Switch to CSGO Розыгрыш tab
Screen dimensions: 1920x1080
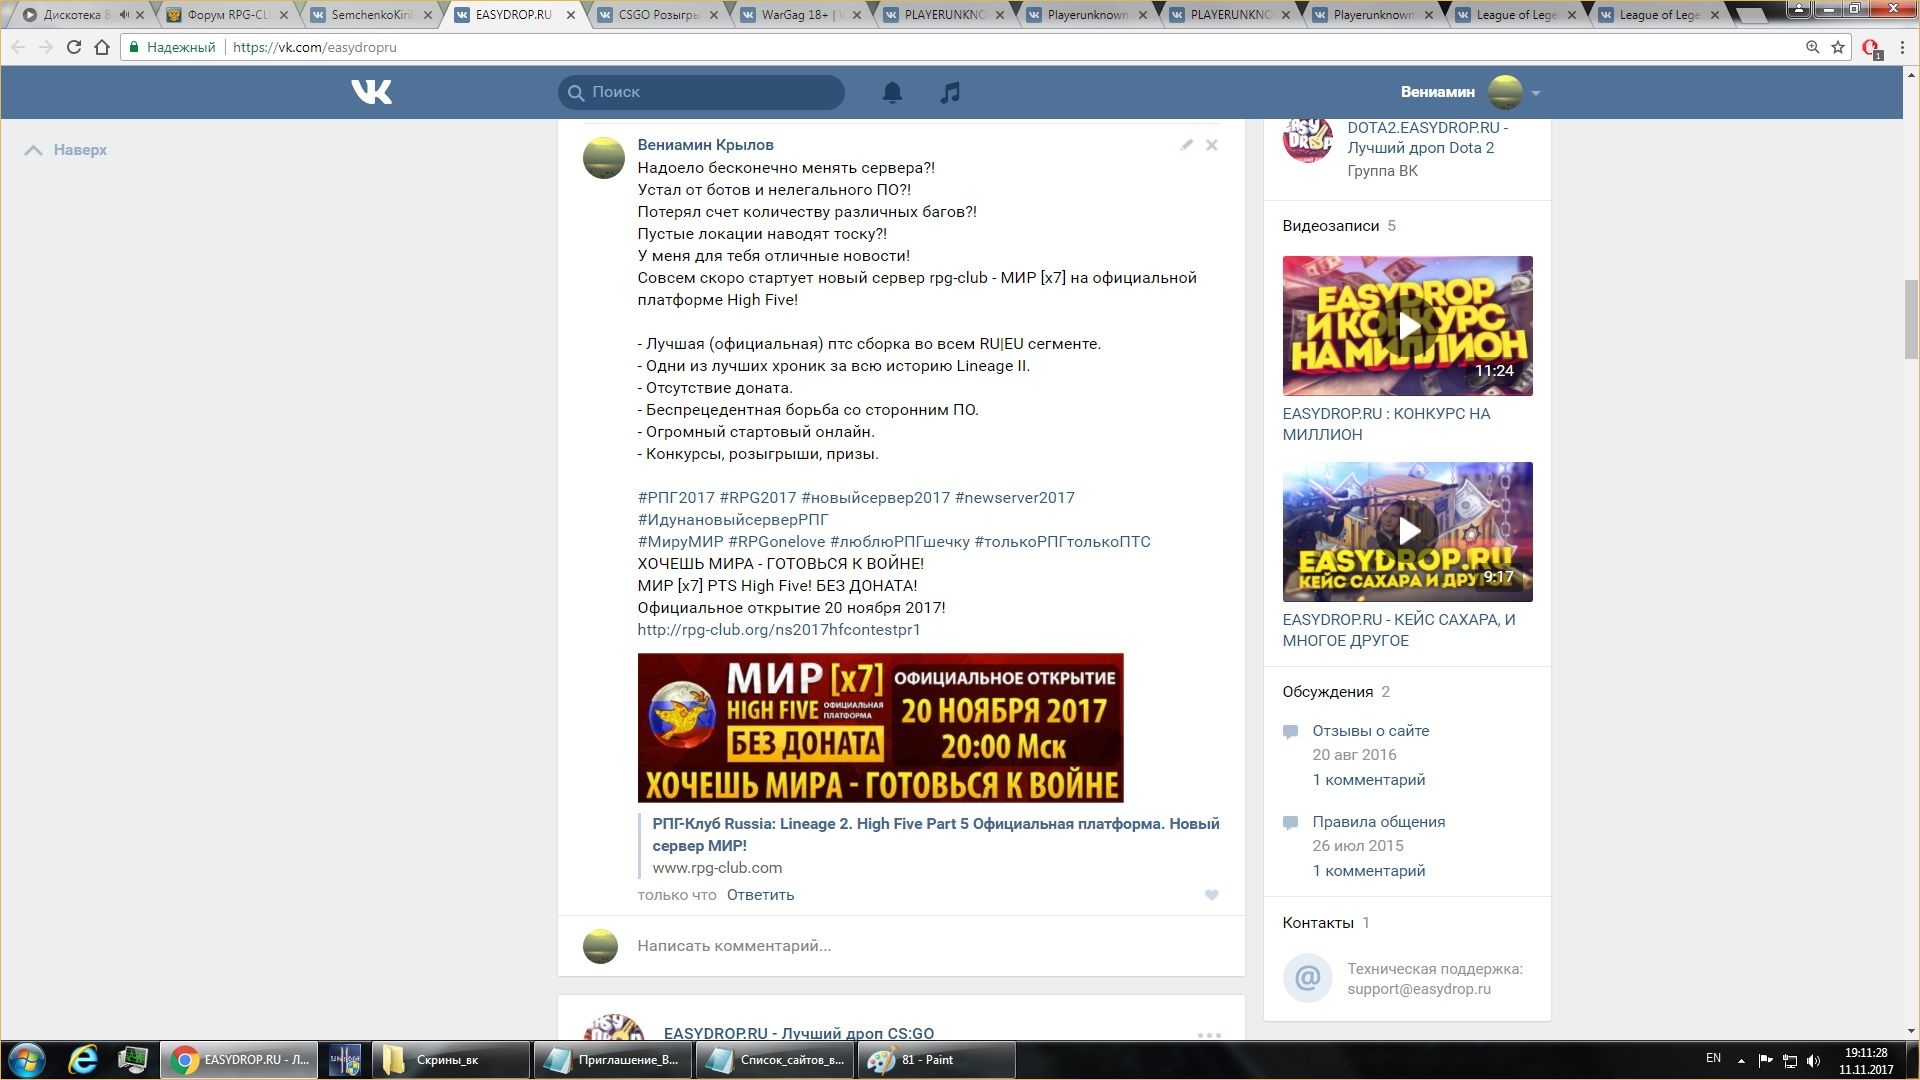coord(657,15)
